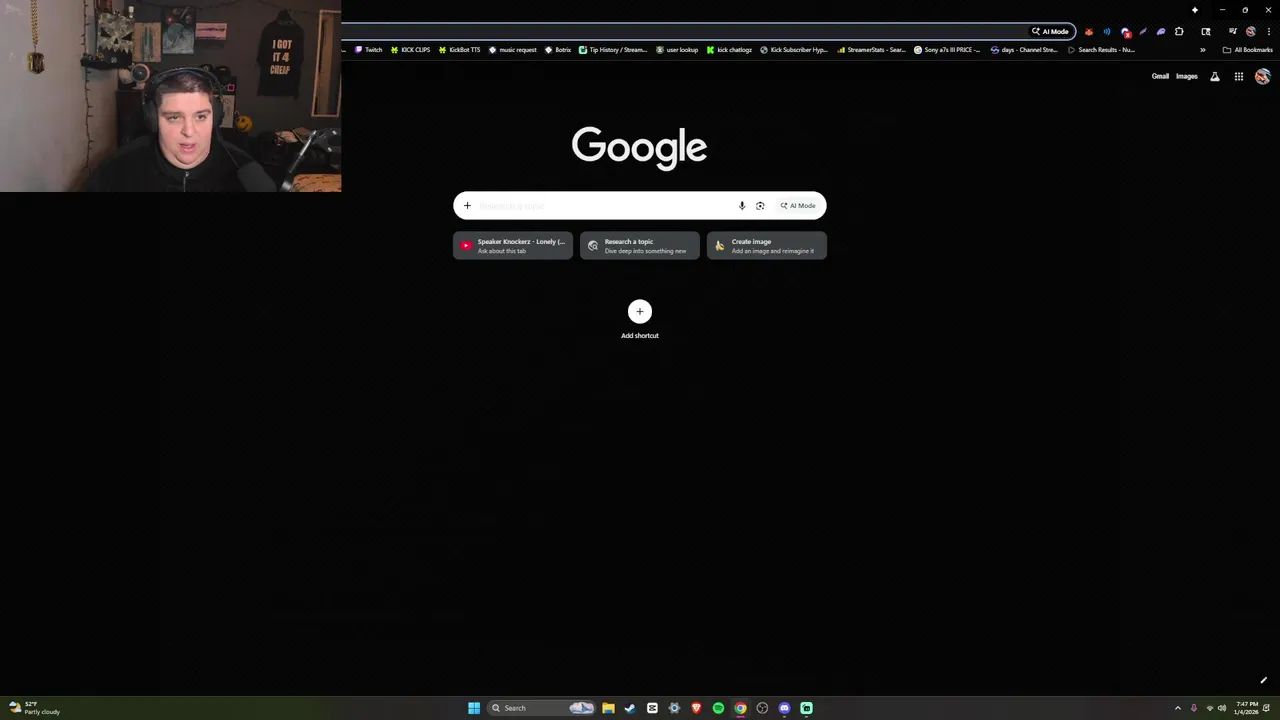Screen dimensions: 1280x720
Task: Open the music request bookmark
Action: tap(513, 50)
